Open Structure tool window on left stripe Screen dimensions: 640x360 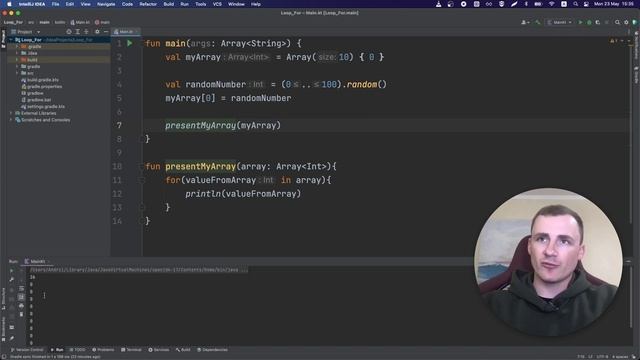(3, 298)
